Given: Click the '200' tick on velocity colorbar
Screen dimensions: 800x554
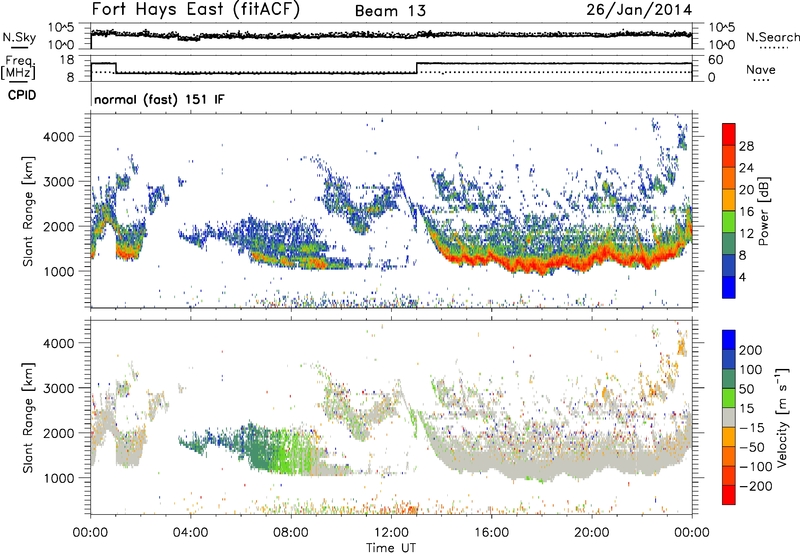Looking at the screenshot, I should (x=751, y=350).
